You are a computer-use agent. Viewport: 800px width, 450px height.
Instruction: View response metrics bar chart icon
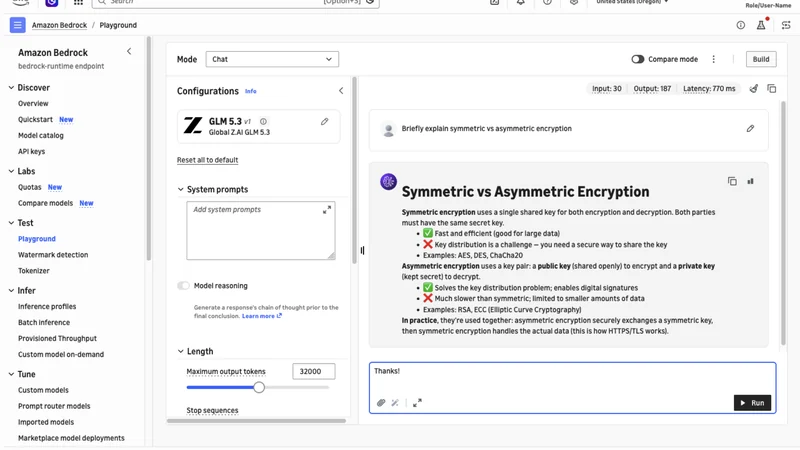[750, 181]
